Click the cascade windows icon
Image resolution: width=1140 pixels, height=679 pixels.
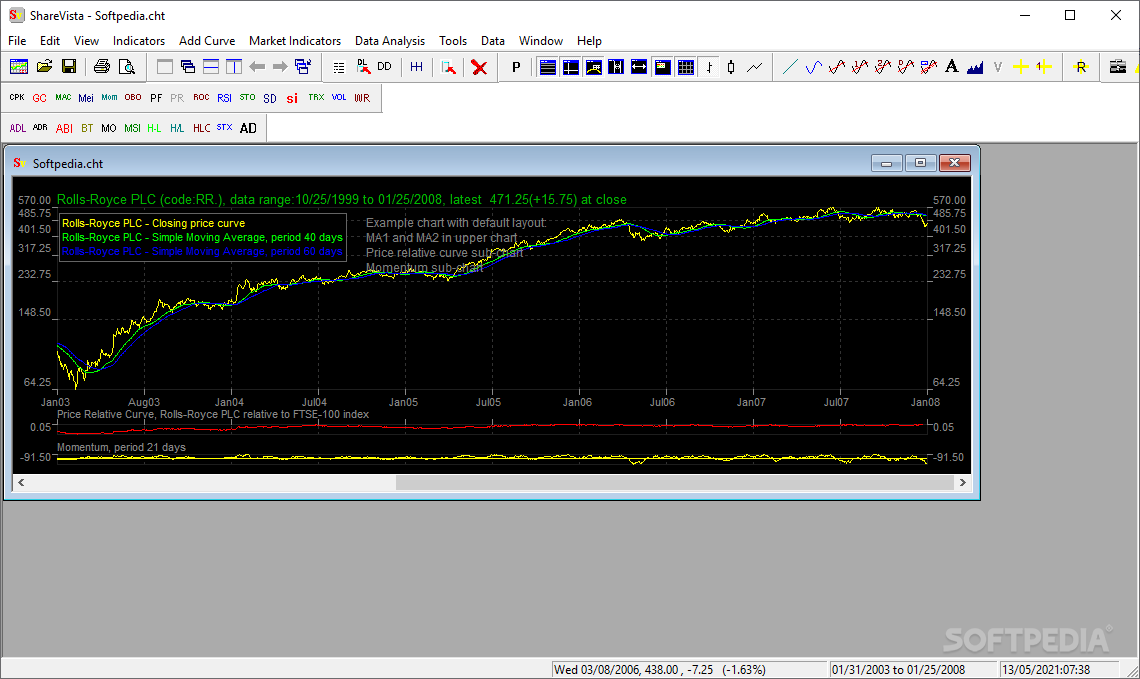[x=188, y=67]
